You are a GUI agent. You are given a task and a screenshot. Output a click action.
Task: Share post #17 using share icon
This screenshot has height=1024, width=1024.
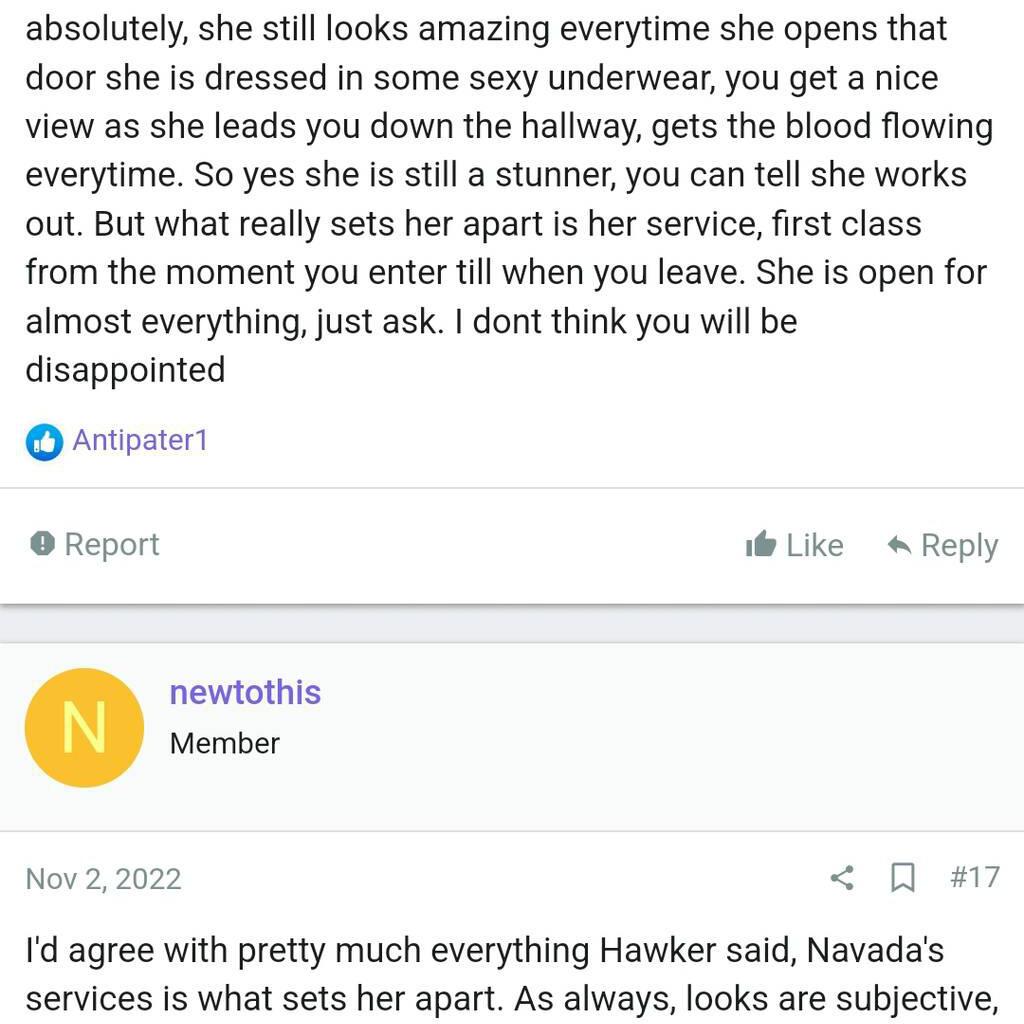(x=842, y=878)
